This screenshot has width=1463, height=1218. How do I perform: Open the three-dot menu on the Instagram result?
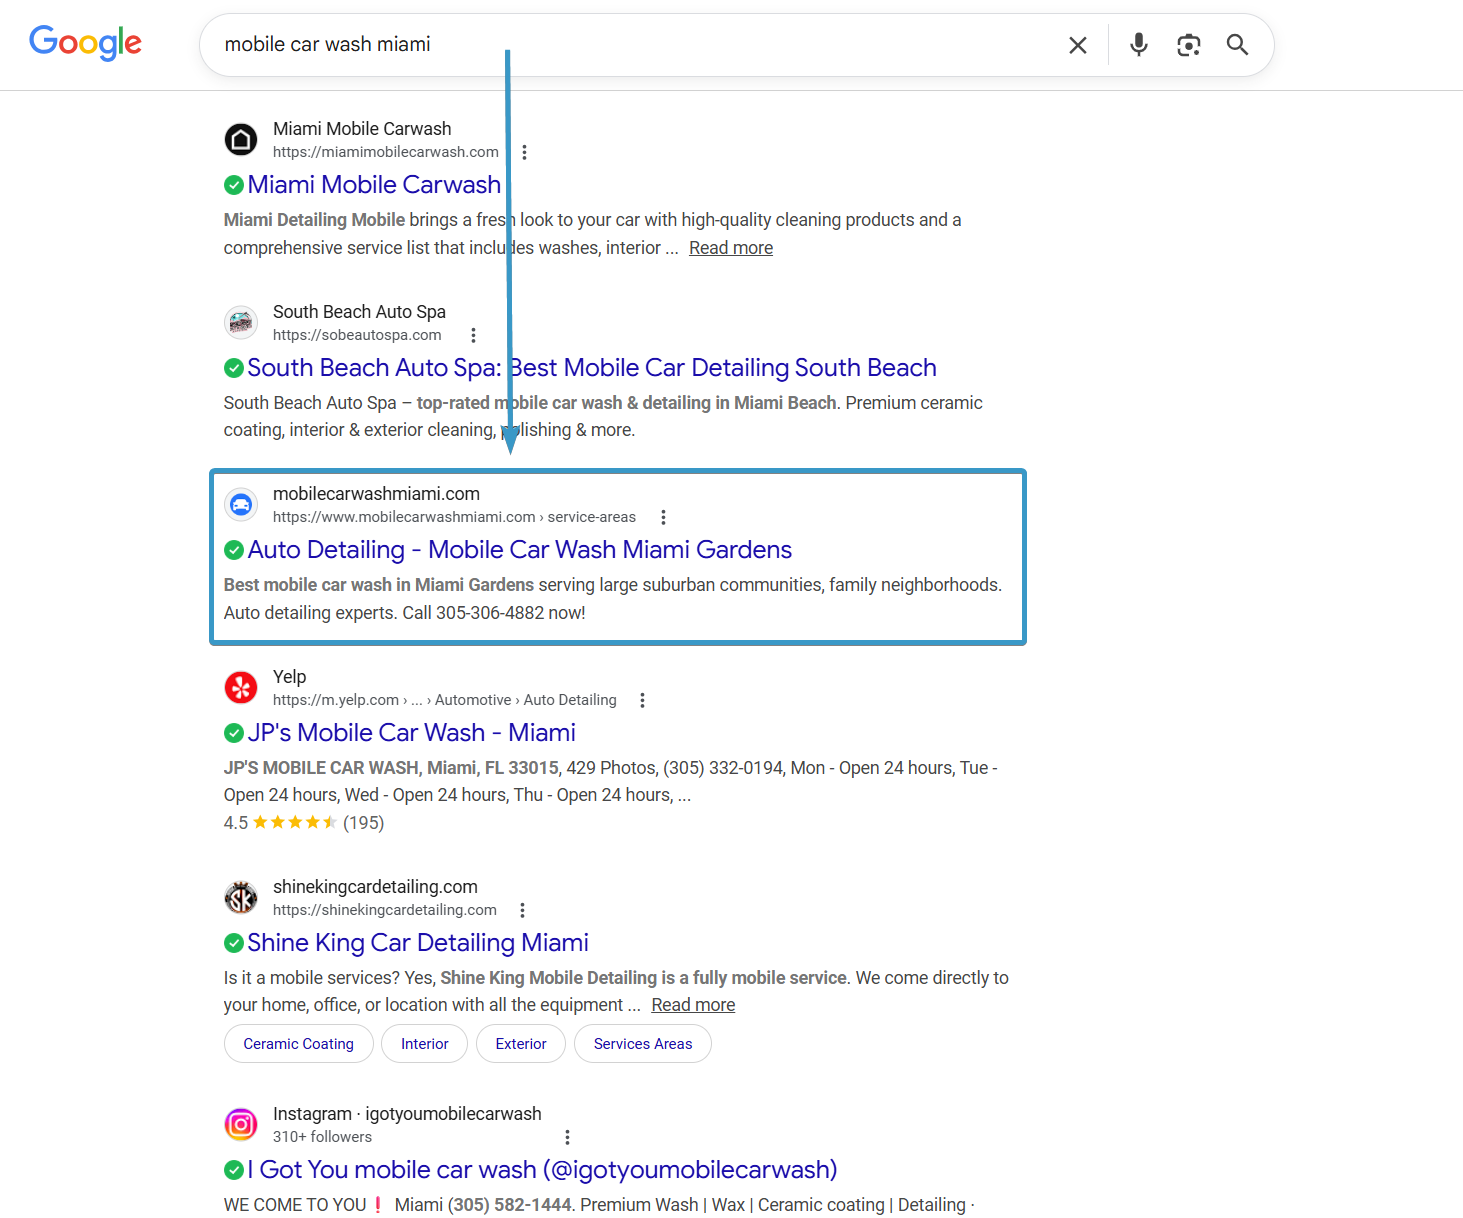pyautogui.click(x=567, y=1137)
